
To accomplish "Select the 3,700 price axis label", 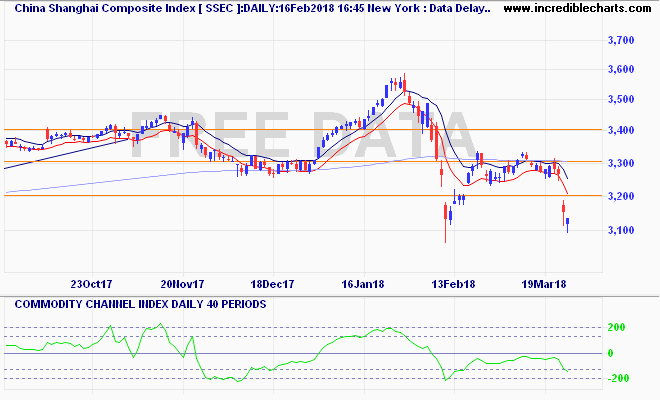I will (x=622, y=41).
